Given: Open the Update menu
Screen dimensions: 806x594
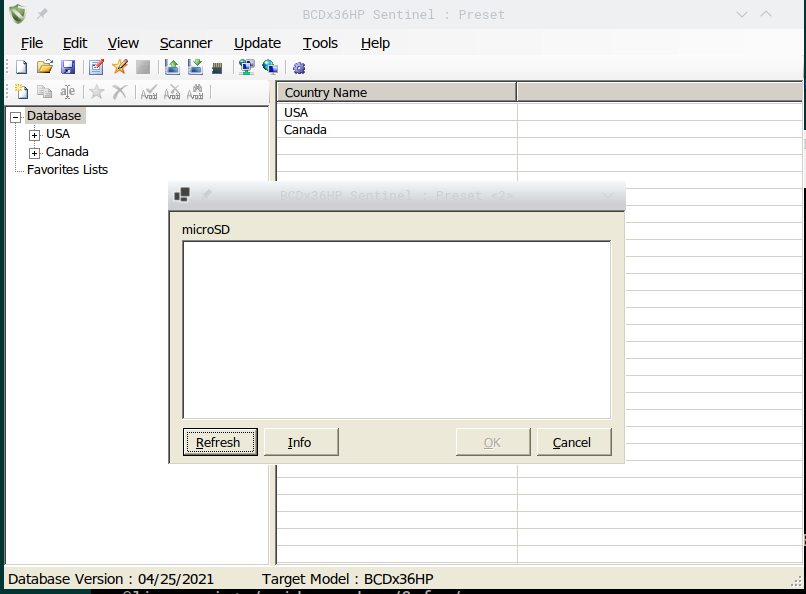Looking at the screenshot, I should [x=258, y=43].
